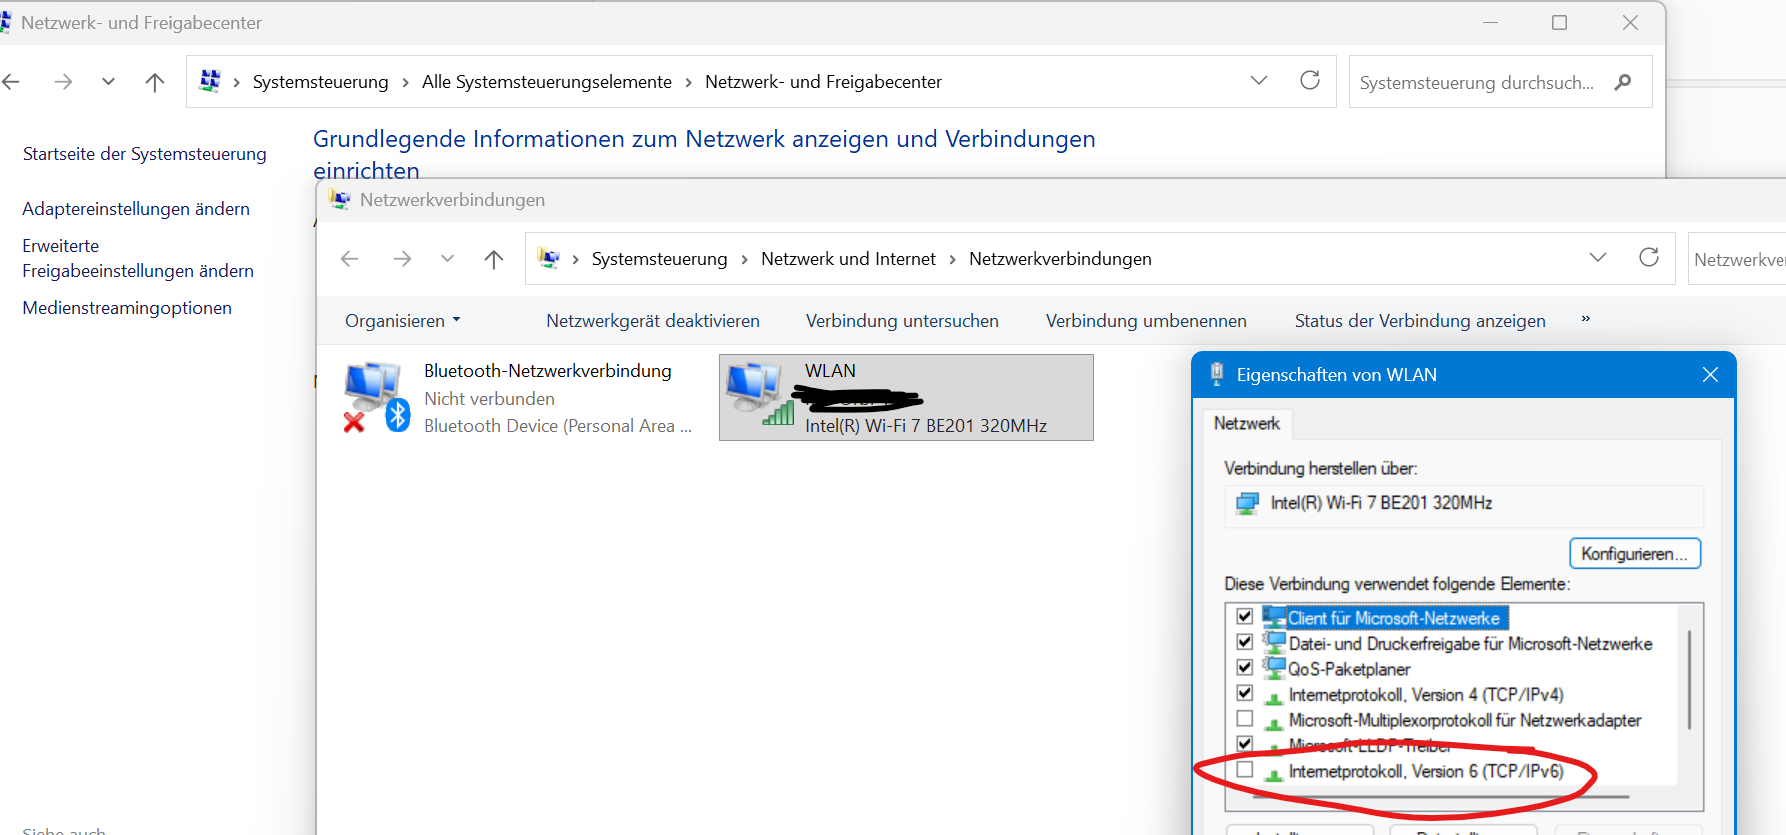1786x835 pixels.
Task: Click Status der Verbindung anzeigen
Action: coord(1420,321)
